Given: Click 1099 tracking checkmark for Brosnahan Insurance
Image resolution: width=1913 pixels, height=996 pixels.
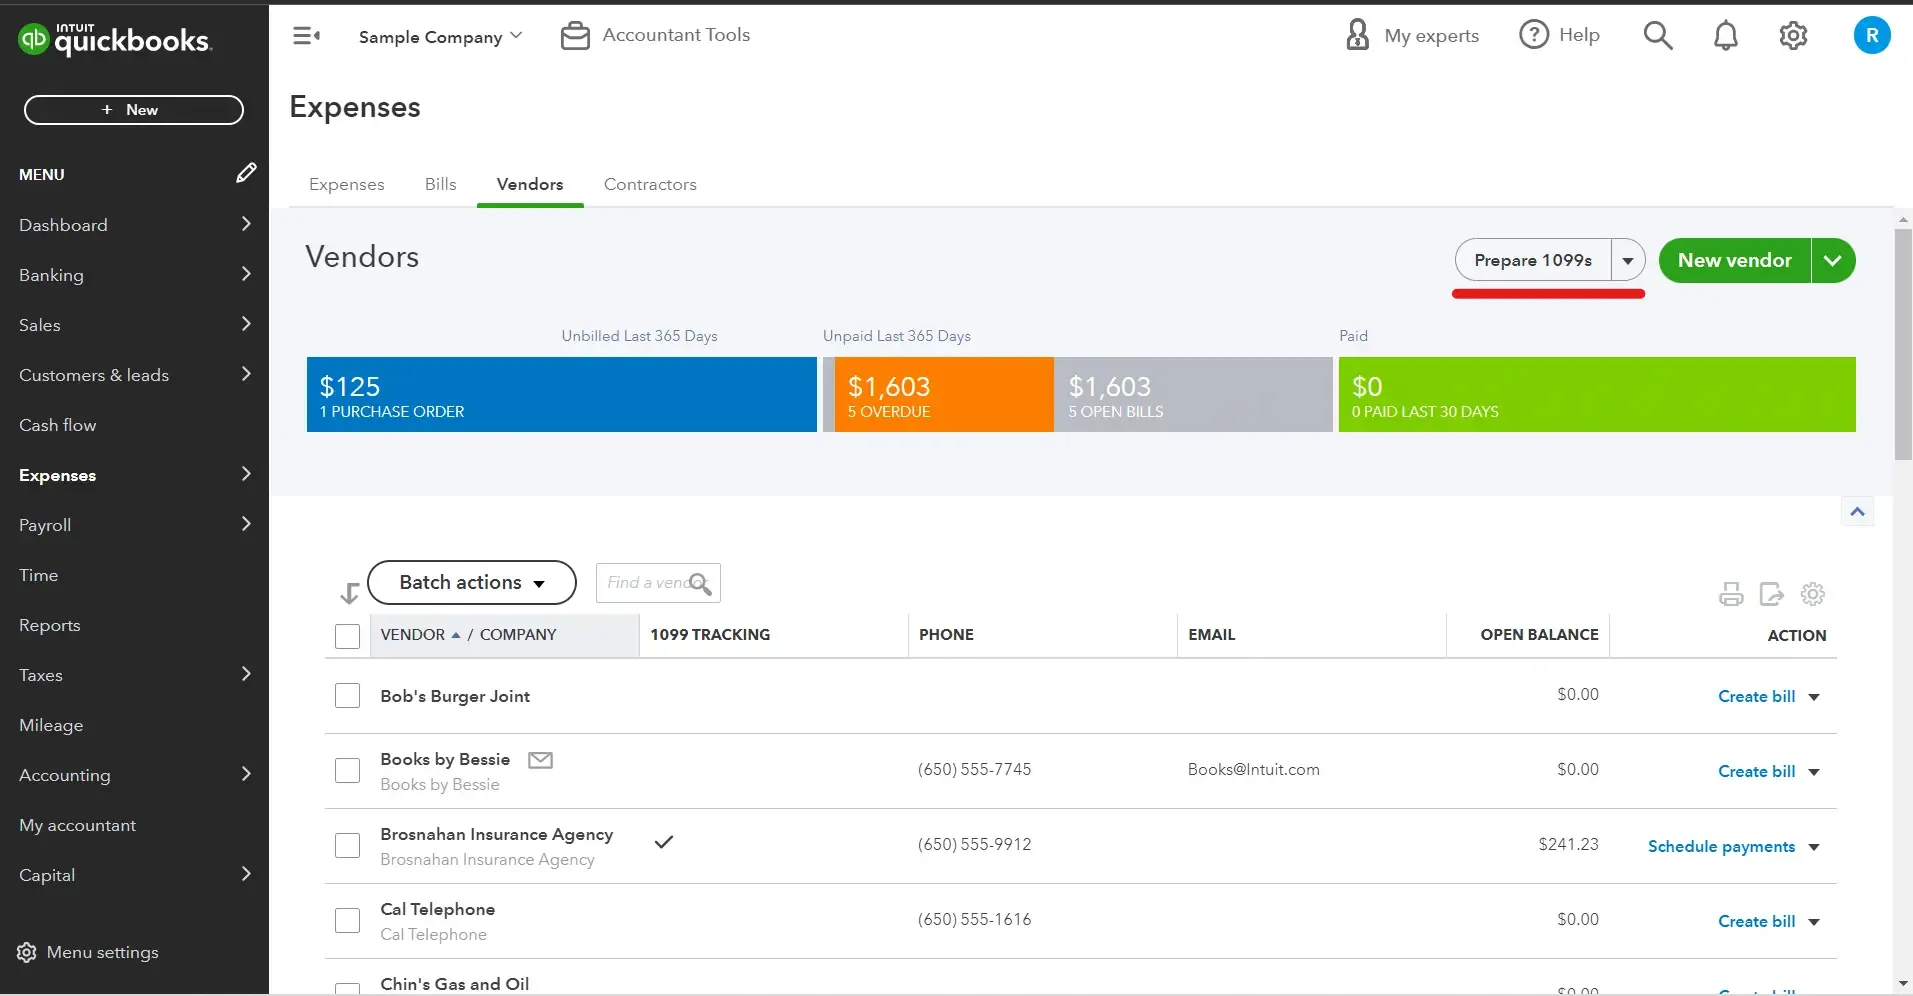Looking at the screenshot, I should pyautogui.click(x=664, y=842).
